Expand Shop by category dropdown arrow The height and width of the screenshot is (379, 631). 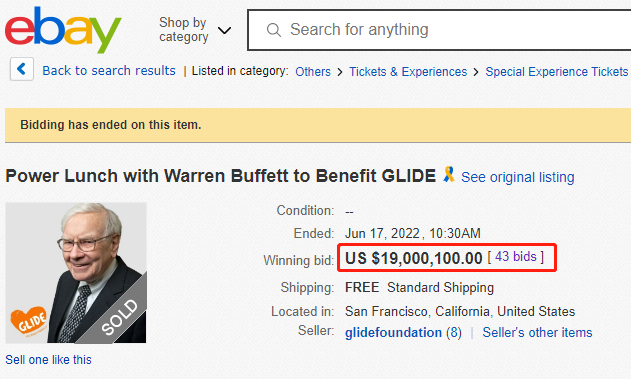point(224,30)
